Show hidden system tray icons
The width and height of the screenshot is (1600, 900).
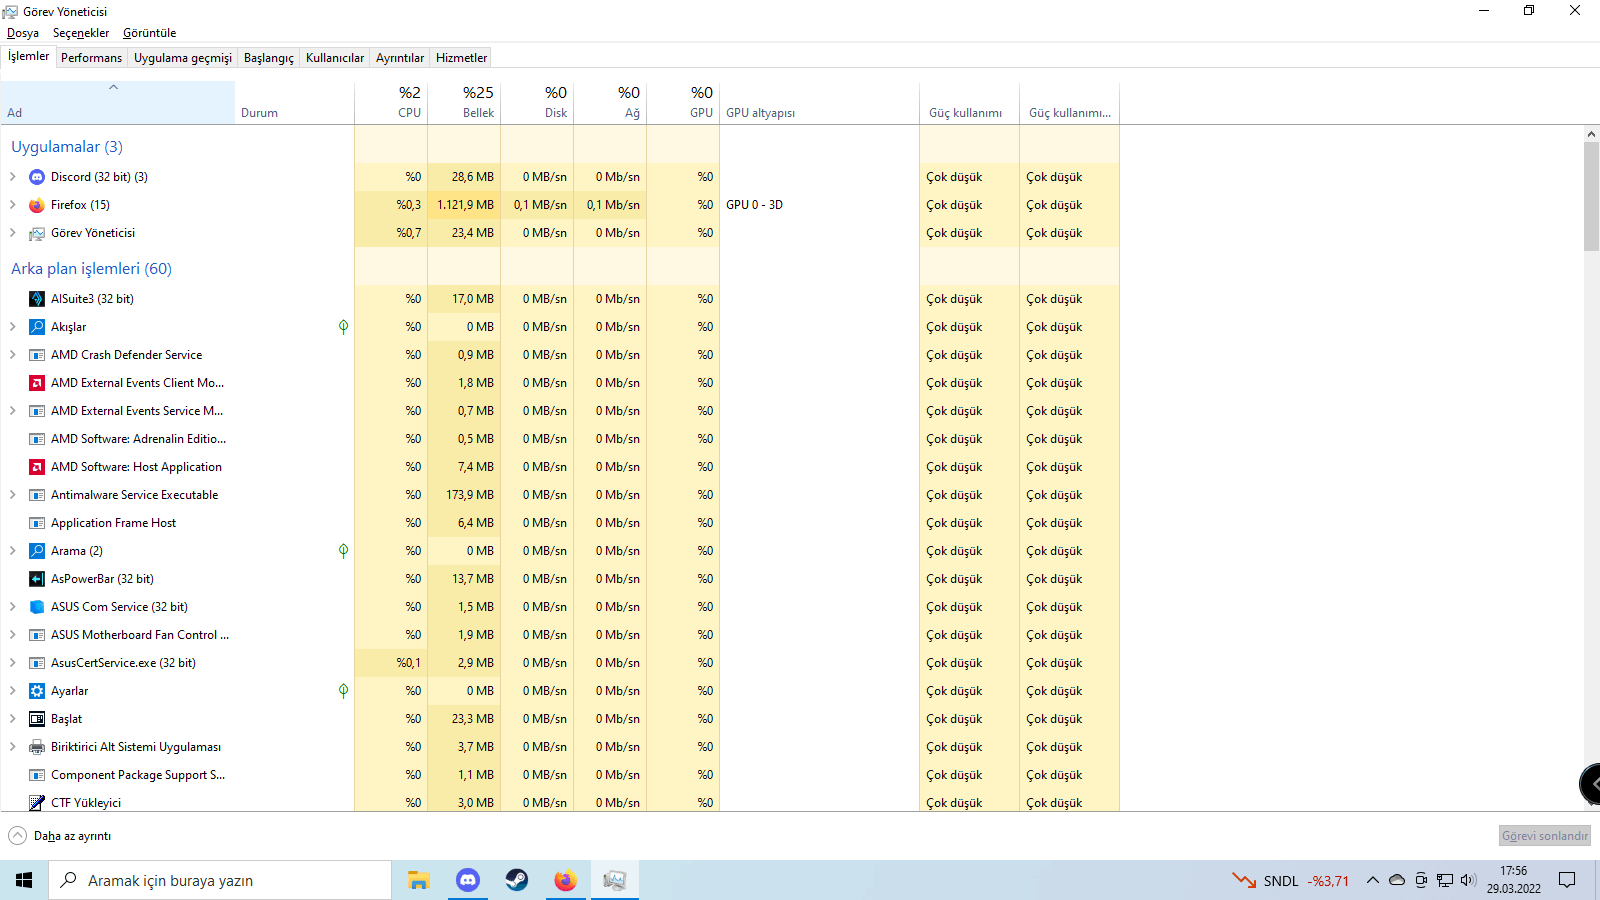[1372, 880]
